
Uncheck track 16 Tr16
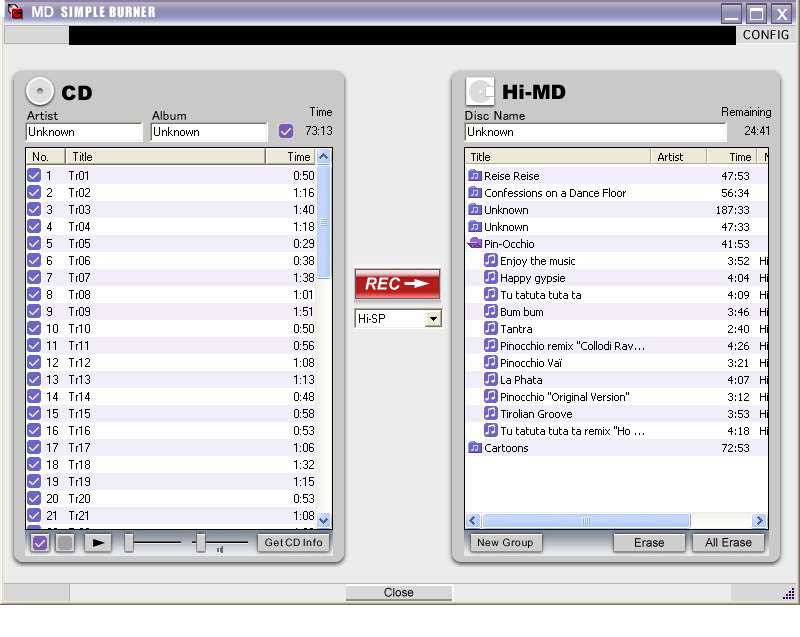[34, 430]
